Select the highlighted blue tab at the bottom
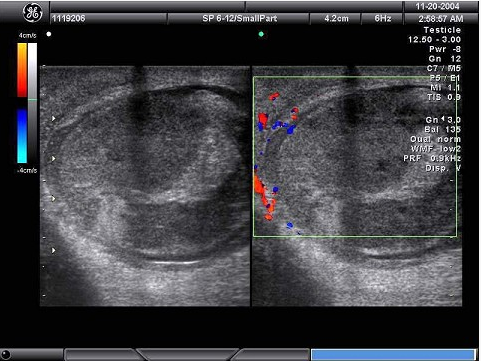 (393, 355)
